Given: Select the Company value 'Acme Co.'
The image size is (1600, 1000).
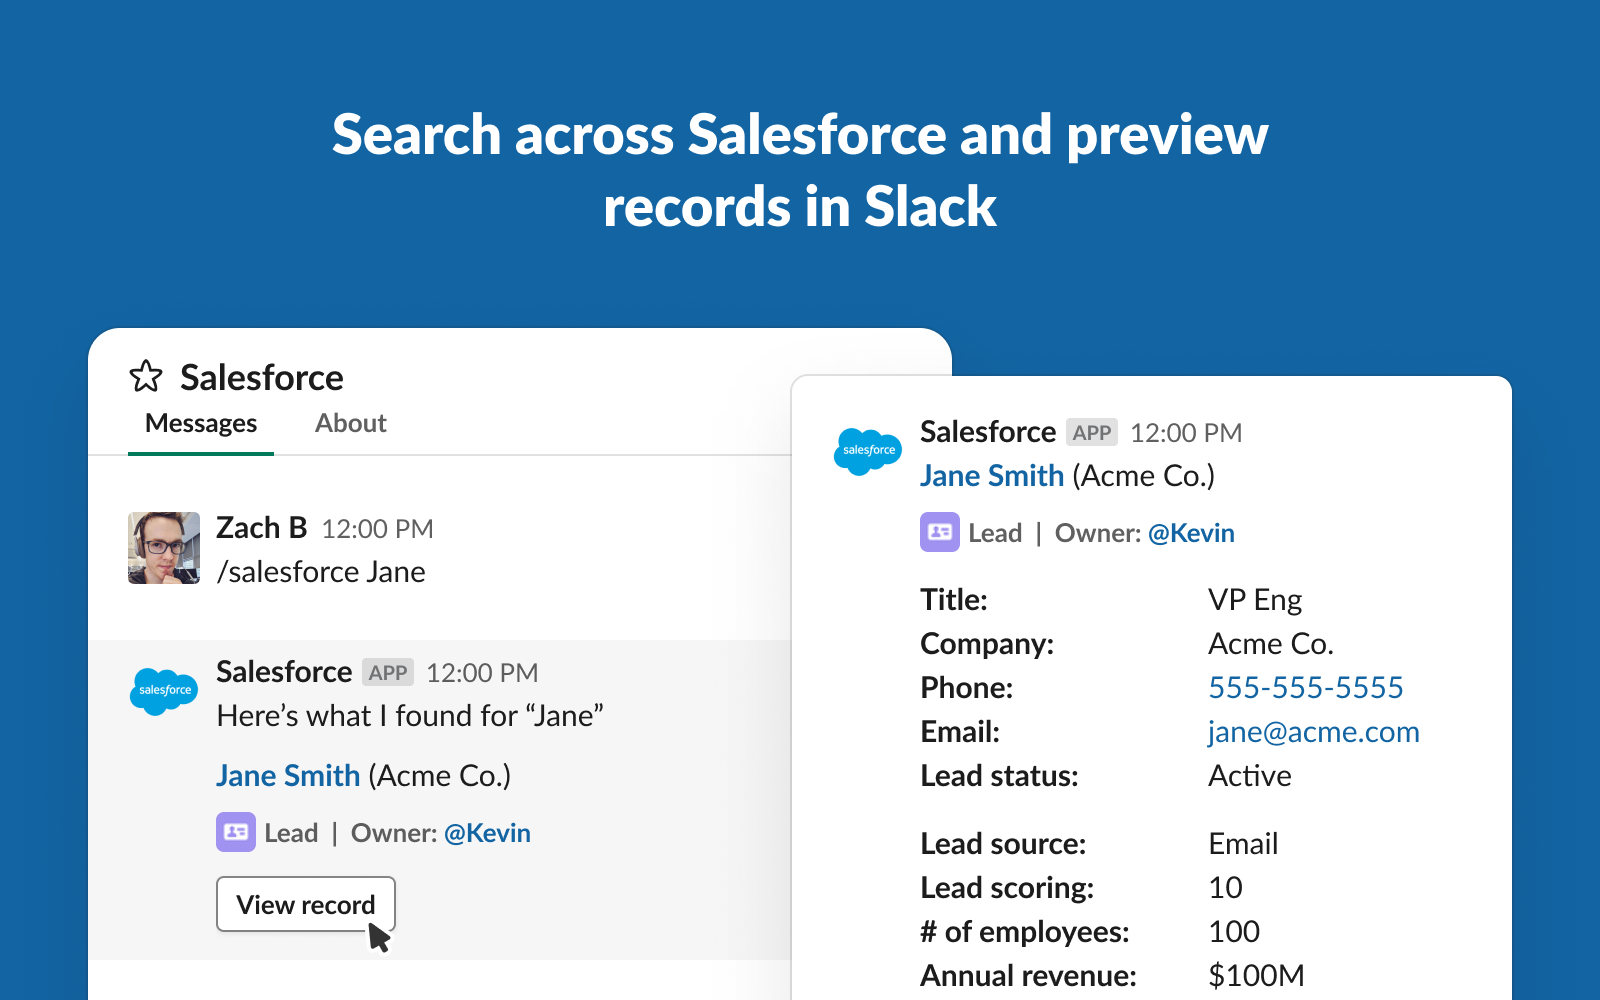Looking at the screenshot, I should (x=1271, y=644).
